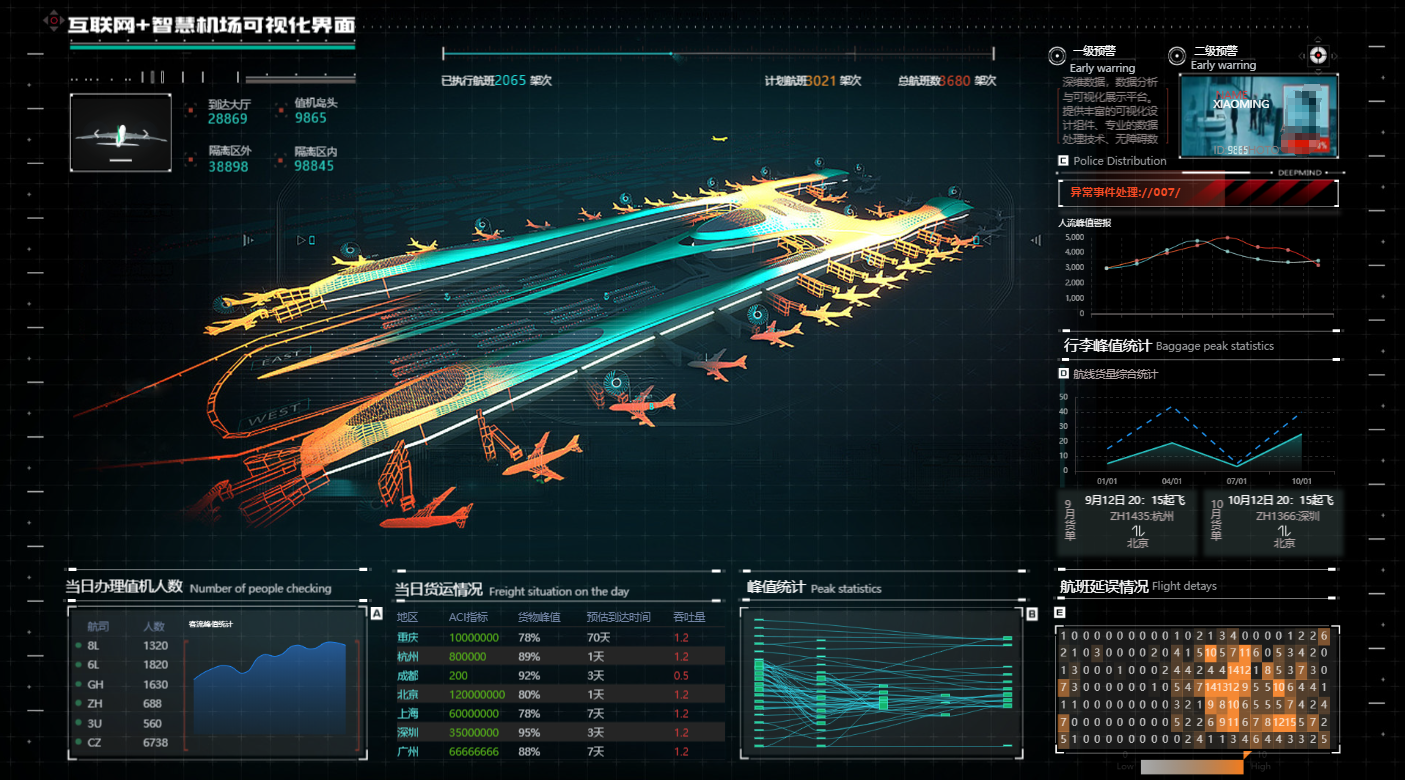The width and height of the screenshot is (1405, 780).
Task: Click the green dot next to airline GH
Action: tap(77, 685)
